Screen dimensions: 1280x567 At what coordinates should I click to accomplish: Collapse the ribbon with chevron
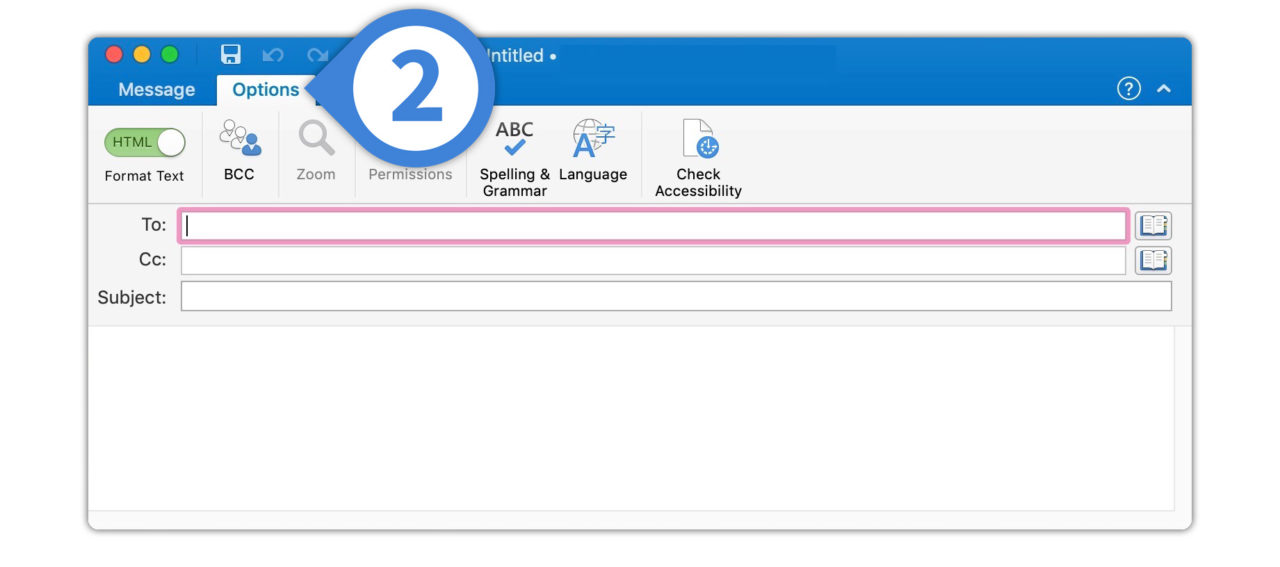[1163, 89]
